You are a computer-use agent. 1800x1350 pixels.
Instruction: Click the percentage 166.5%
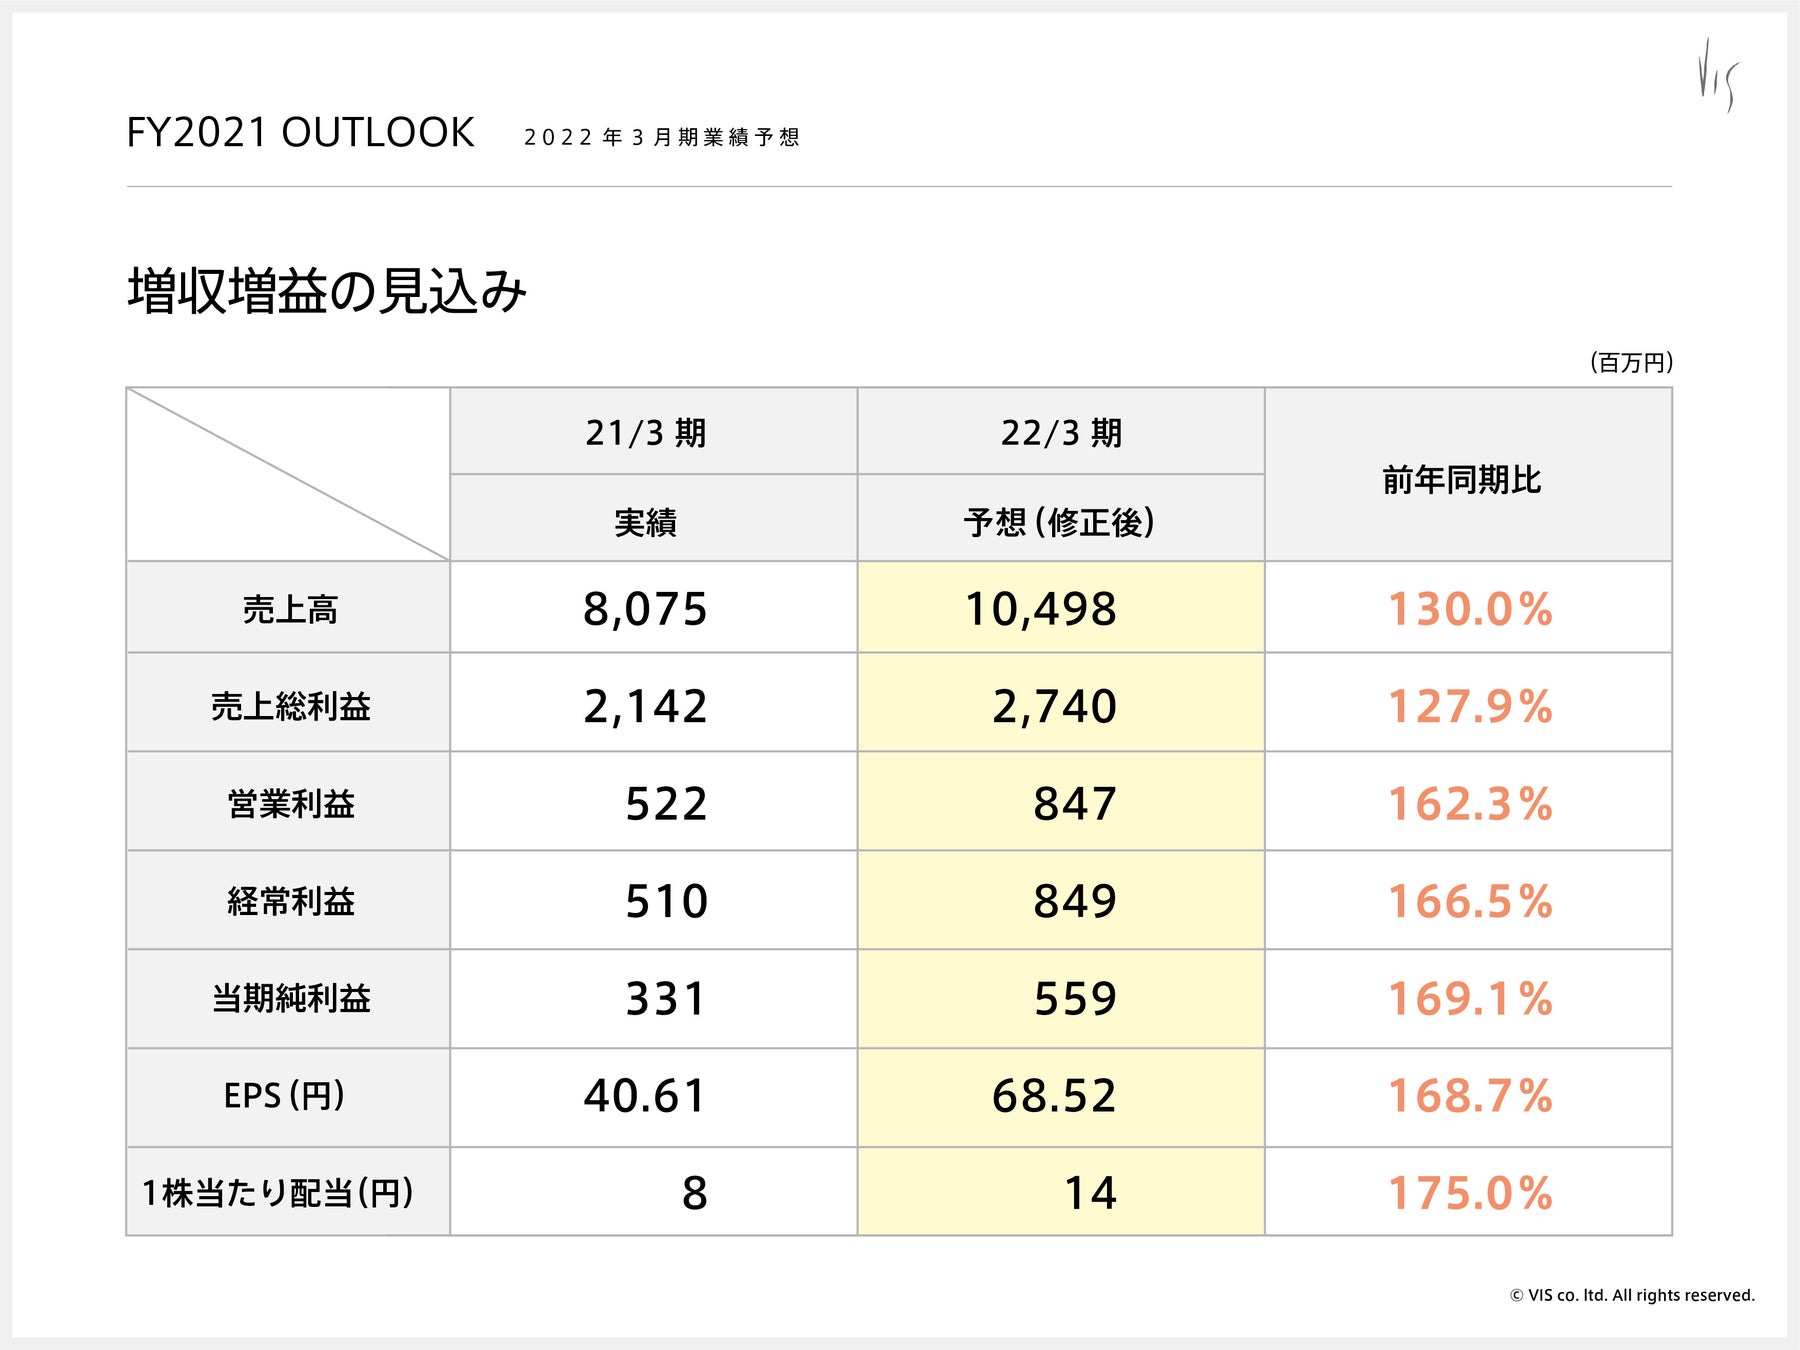1471,901
